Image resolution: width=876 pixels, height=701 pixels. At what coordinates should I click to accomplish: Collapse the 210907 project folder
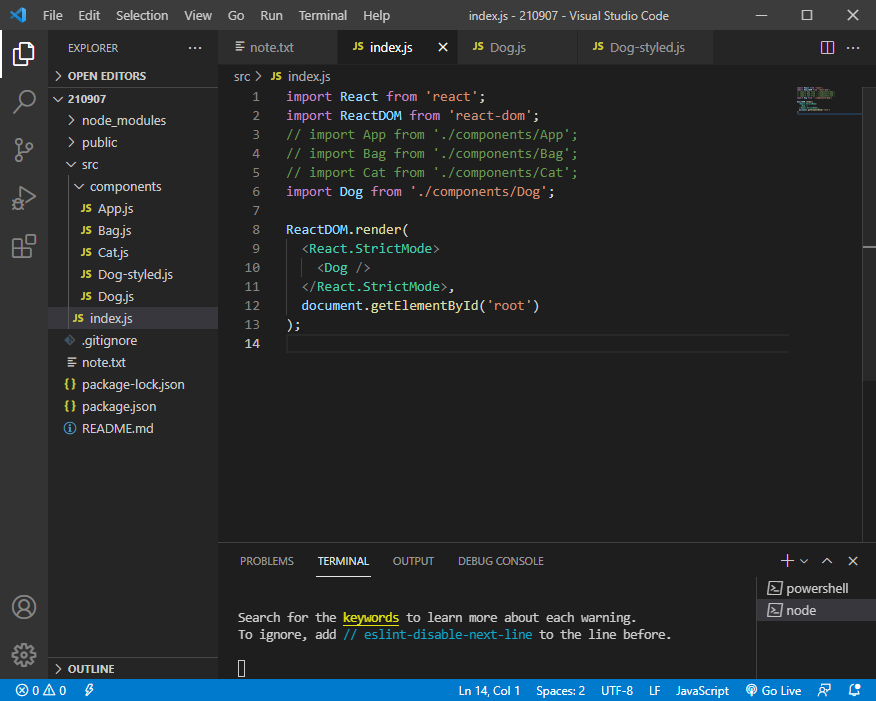pos(133,99)
